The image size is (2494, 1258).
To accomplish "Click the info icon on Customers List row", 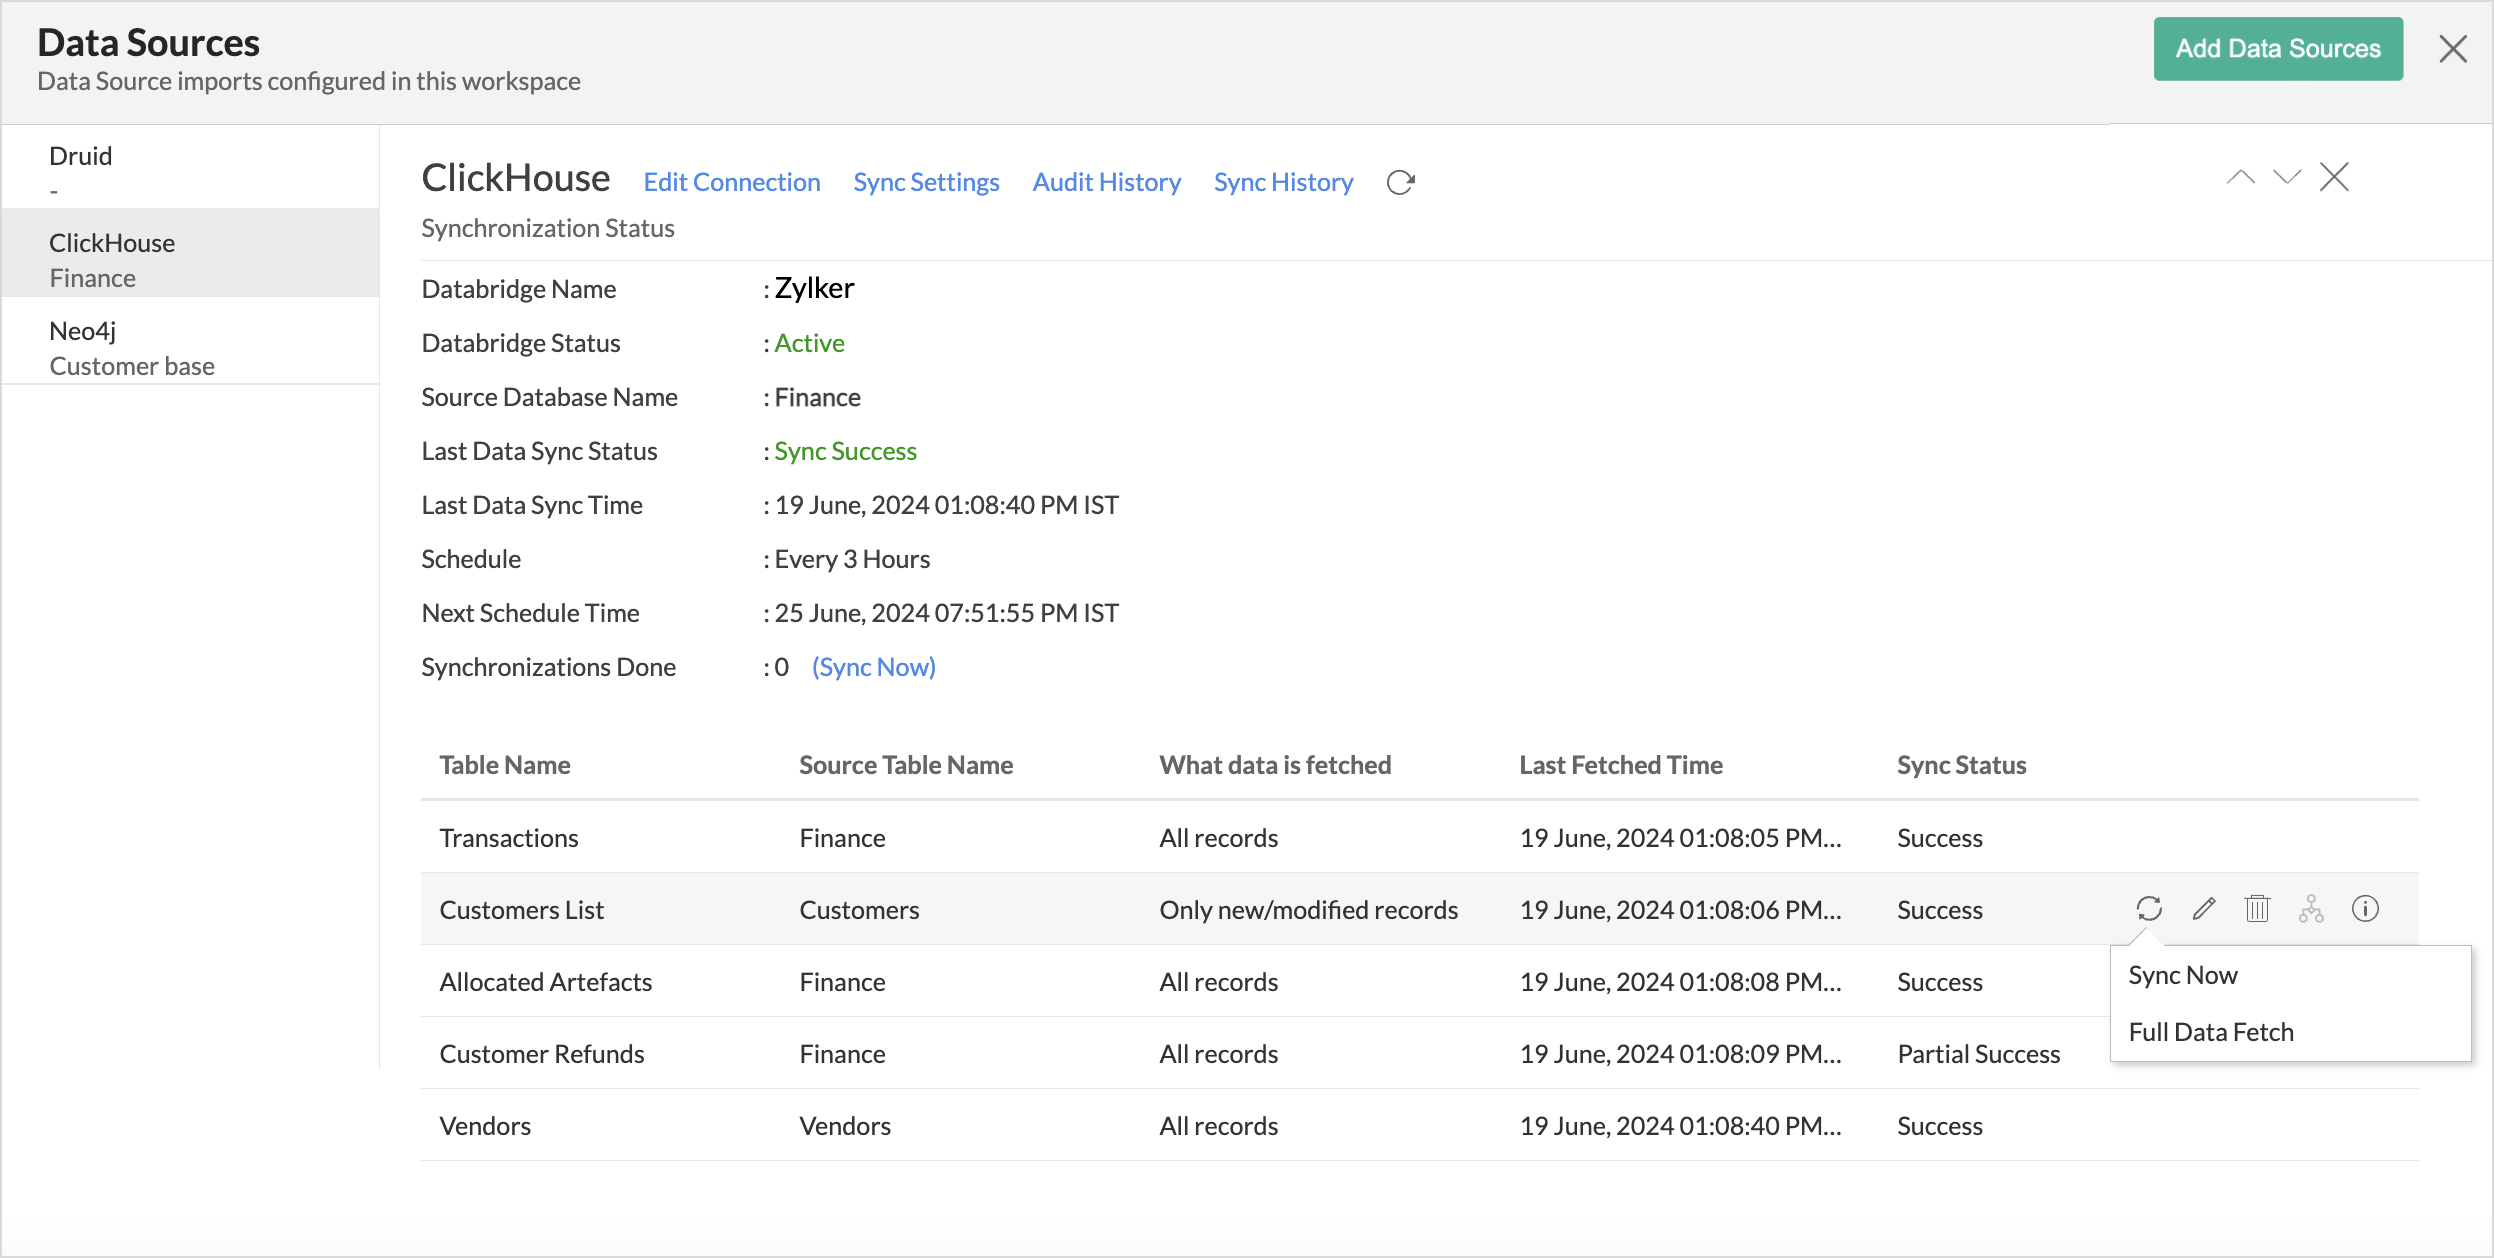I will (x=2365, y=908).
